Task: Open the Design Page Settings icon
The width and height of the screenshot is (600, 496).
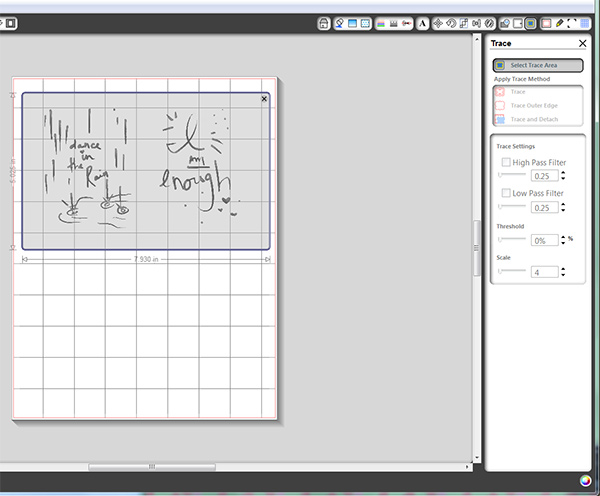Action: pyautogui.click(x=546, y=24)
